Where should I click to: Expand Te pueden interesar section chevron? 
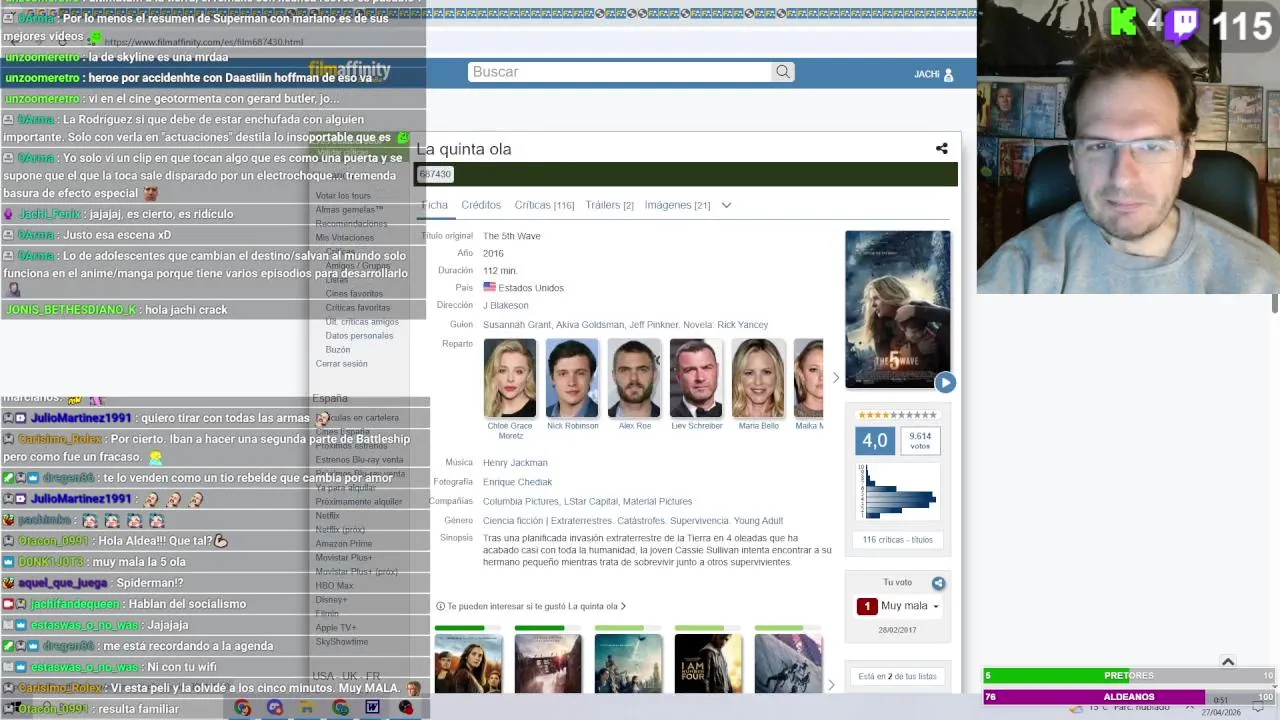pyautogui.click(x=623, y=606)
